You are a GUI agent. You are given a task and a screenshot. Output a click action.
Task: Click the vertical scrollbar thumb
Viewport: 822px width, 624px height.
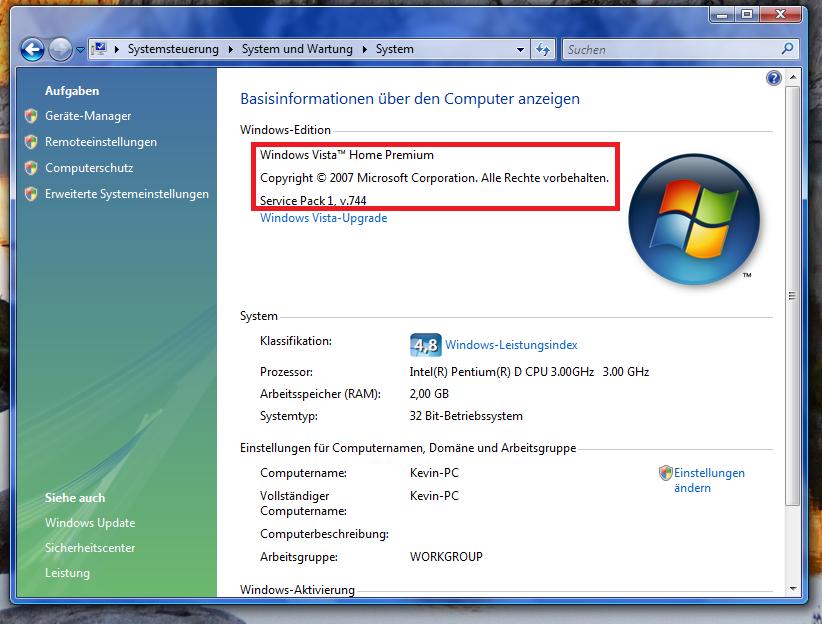(x=793, y=296)
